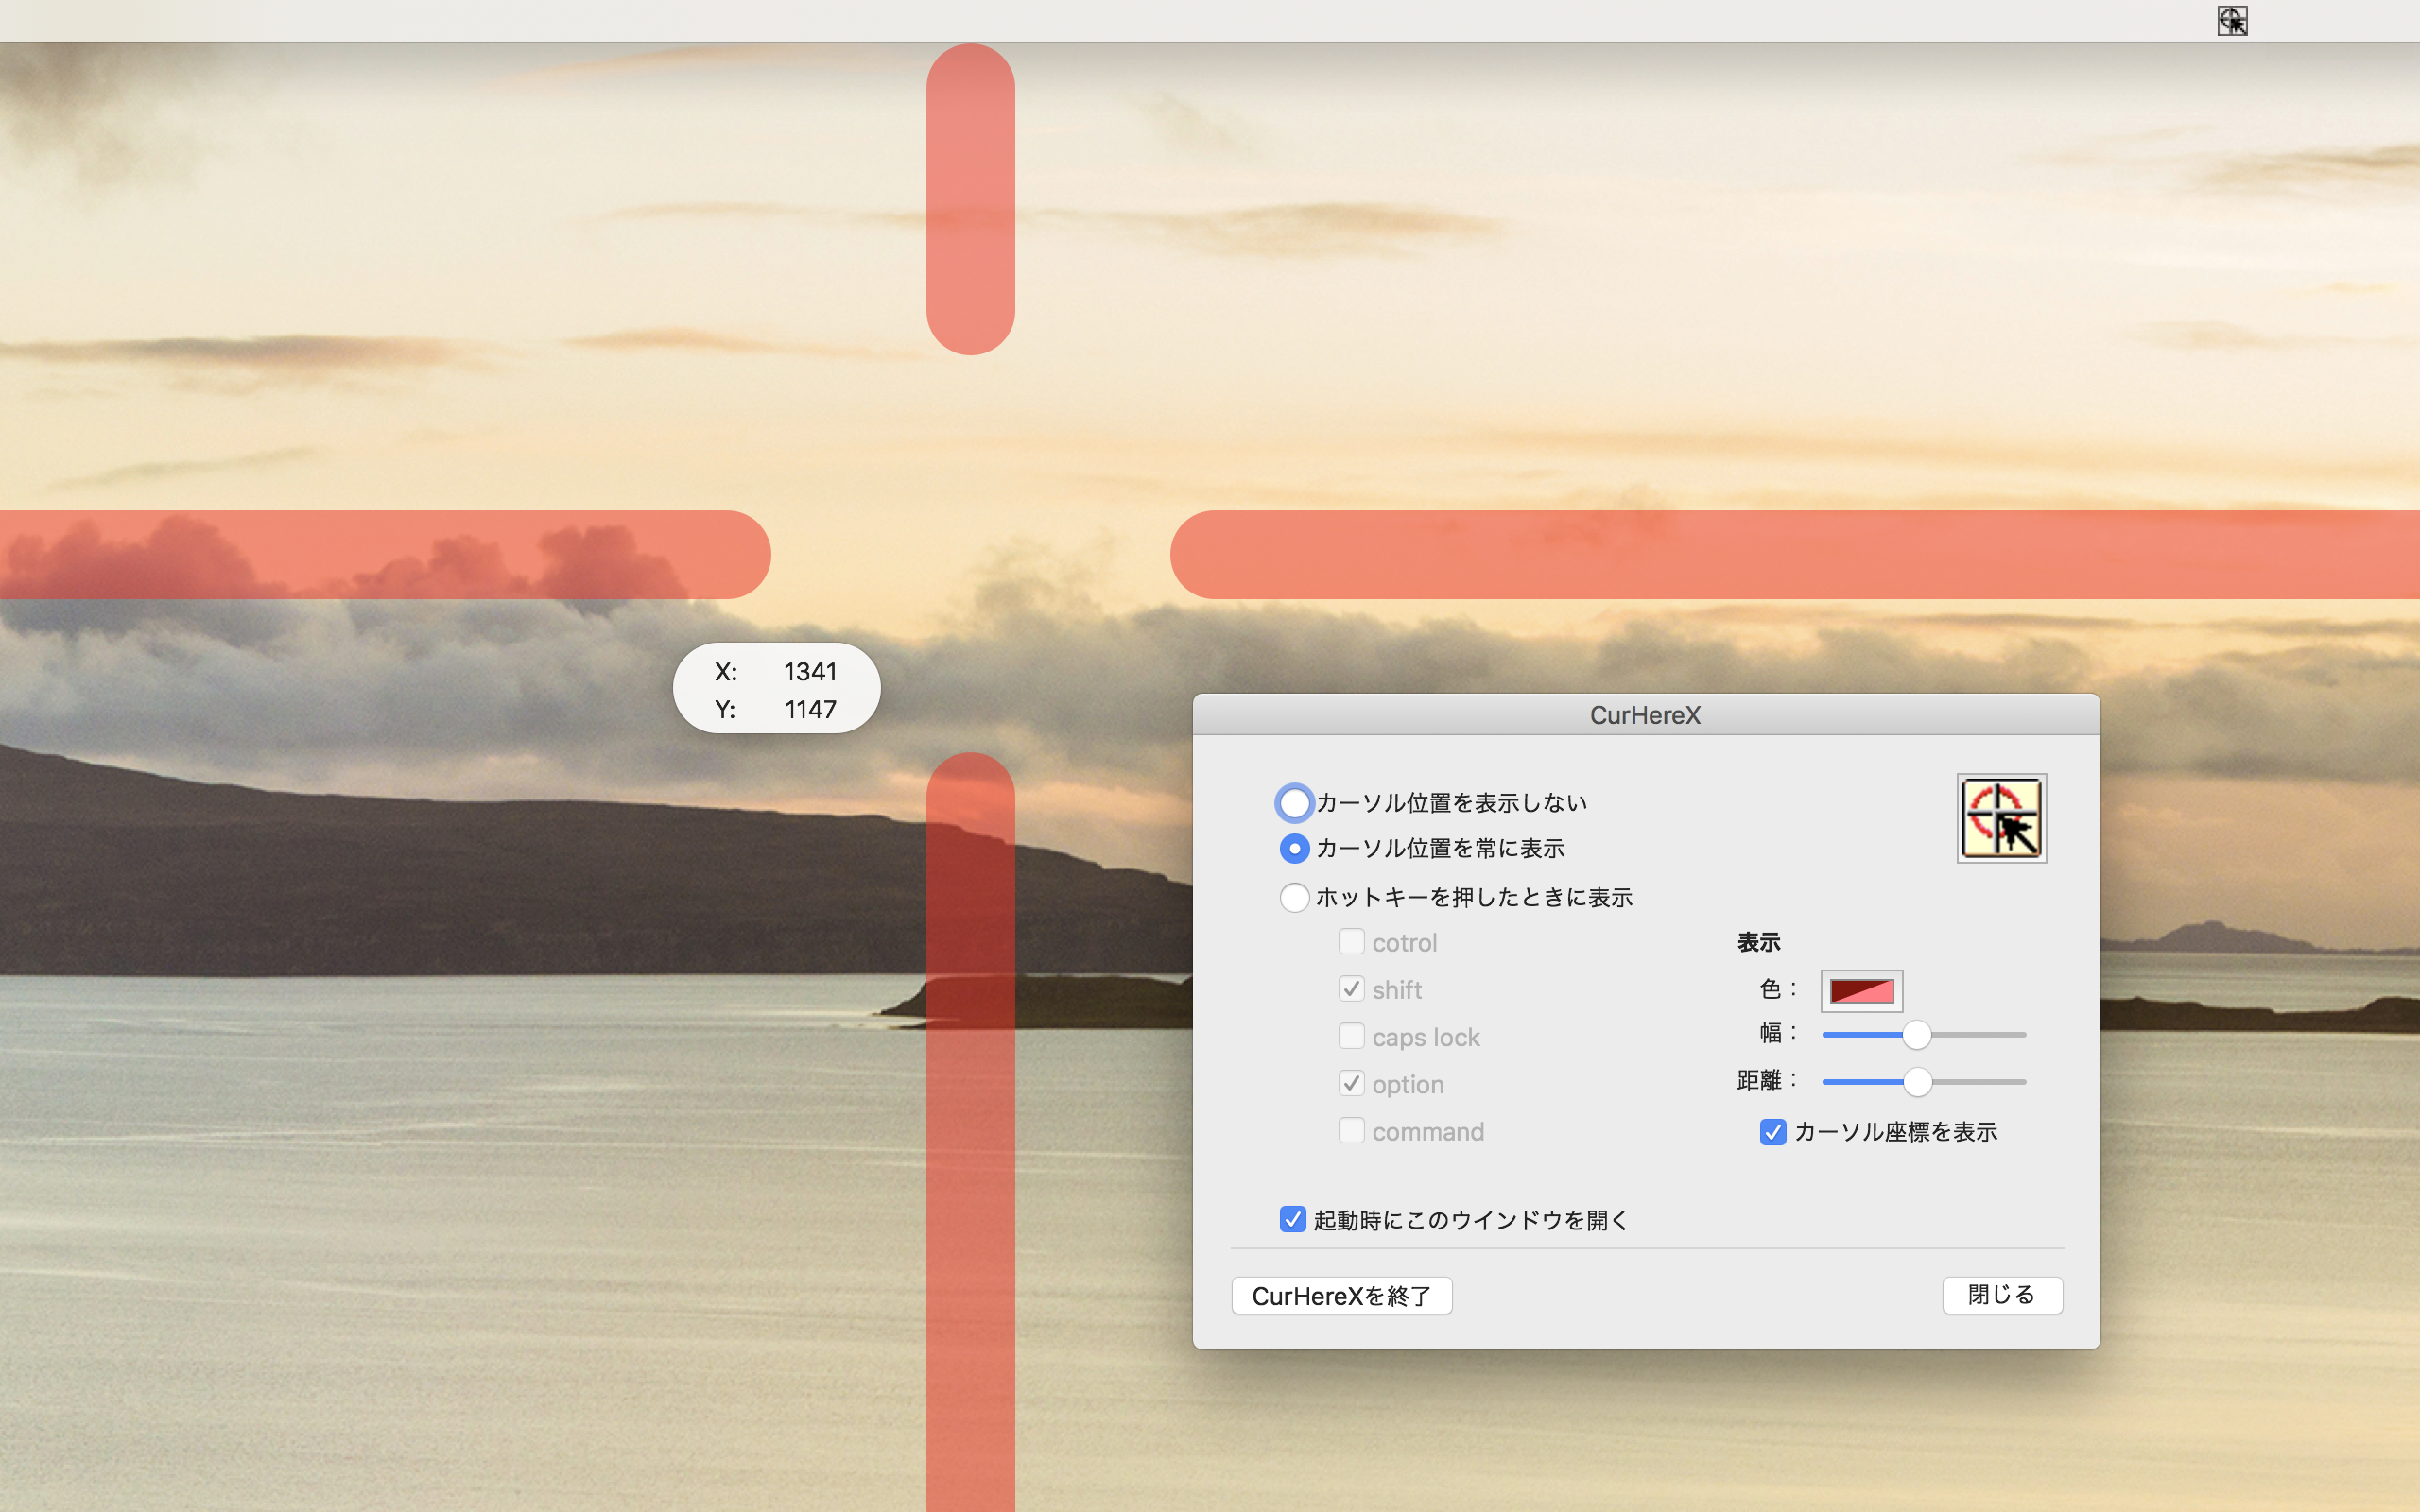Toggle the command hotkey checkbox
Image resolution: width=2420 pixels, height=1512 pixels.
(1351, 1131)
